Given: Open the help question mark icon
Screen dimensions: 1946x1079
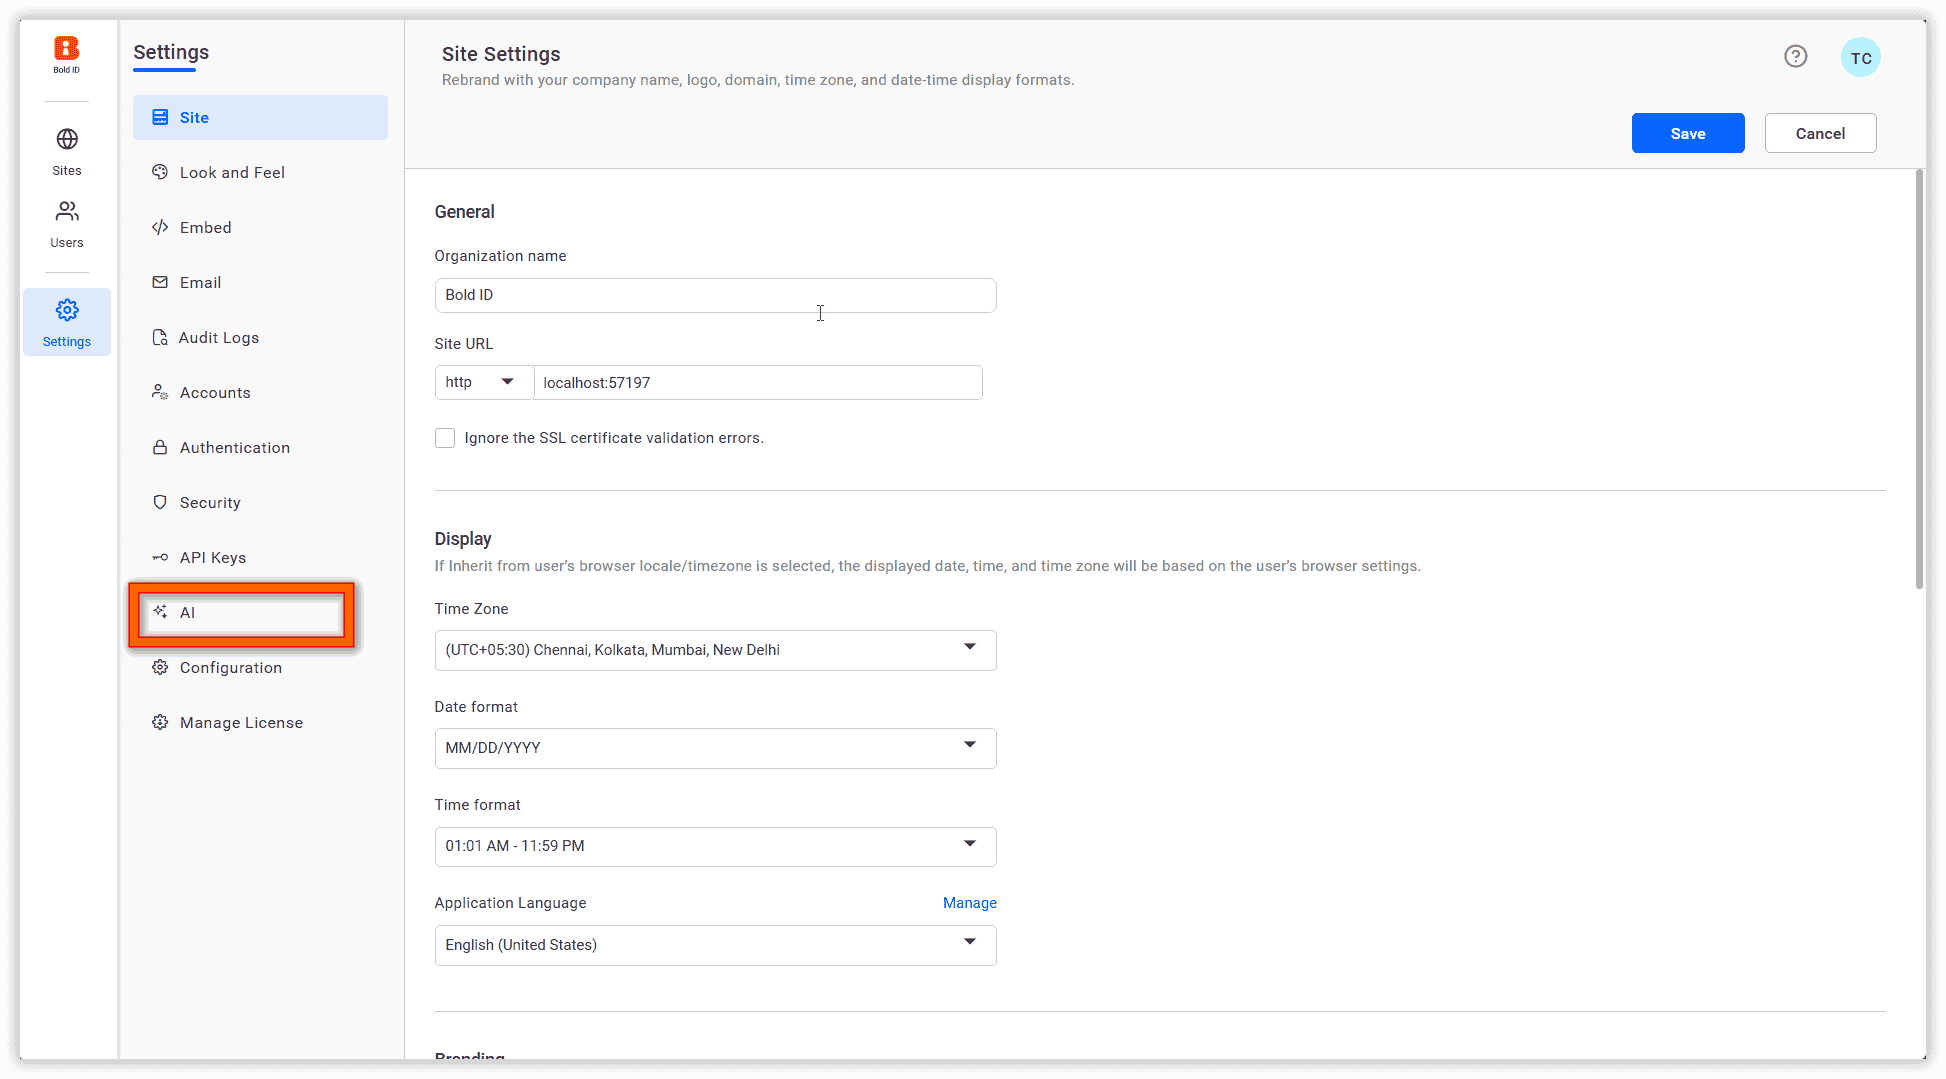Looking at the screenshot, I should [x=1795, y=57].
